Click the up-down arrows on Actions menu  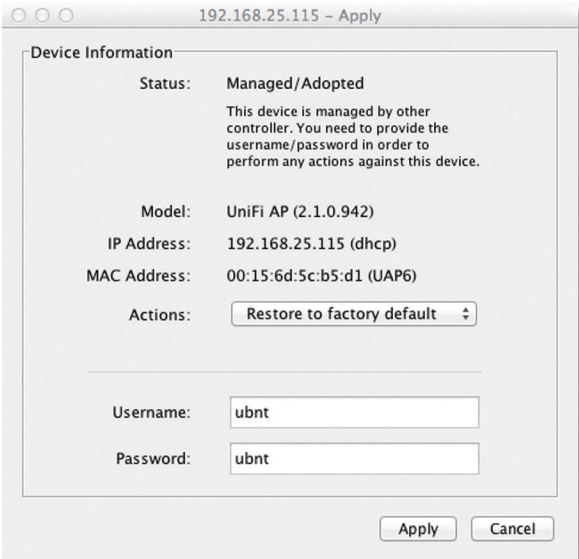(x=466, y=314)
